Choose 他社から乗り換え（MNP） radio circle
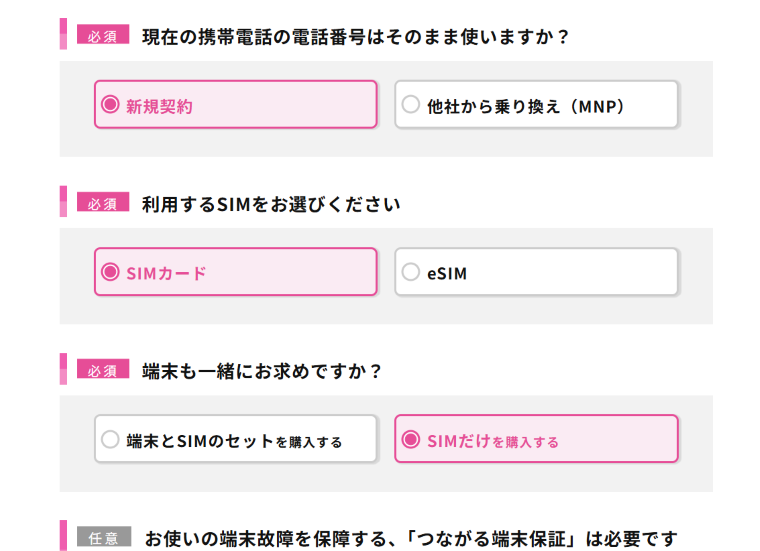The image size is (760, 551). point(411,104)
